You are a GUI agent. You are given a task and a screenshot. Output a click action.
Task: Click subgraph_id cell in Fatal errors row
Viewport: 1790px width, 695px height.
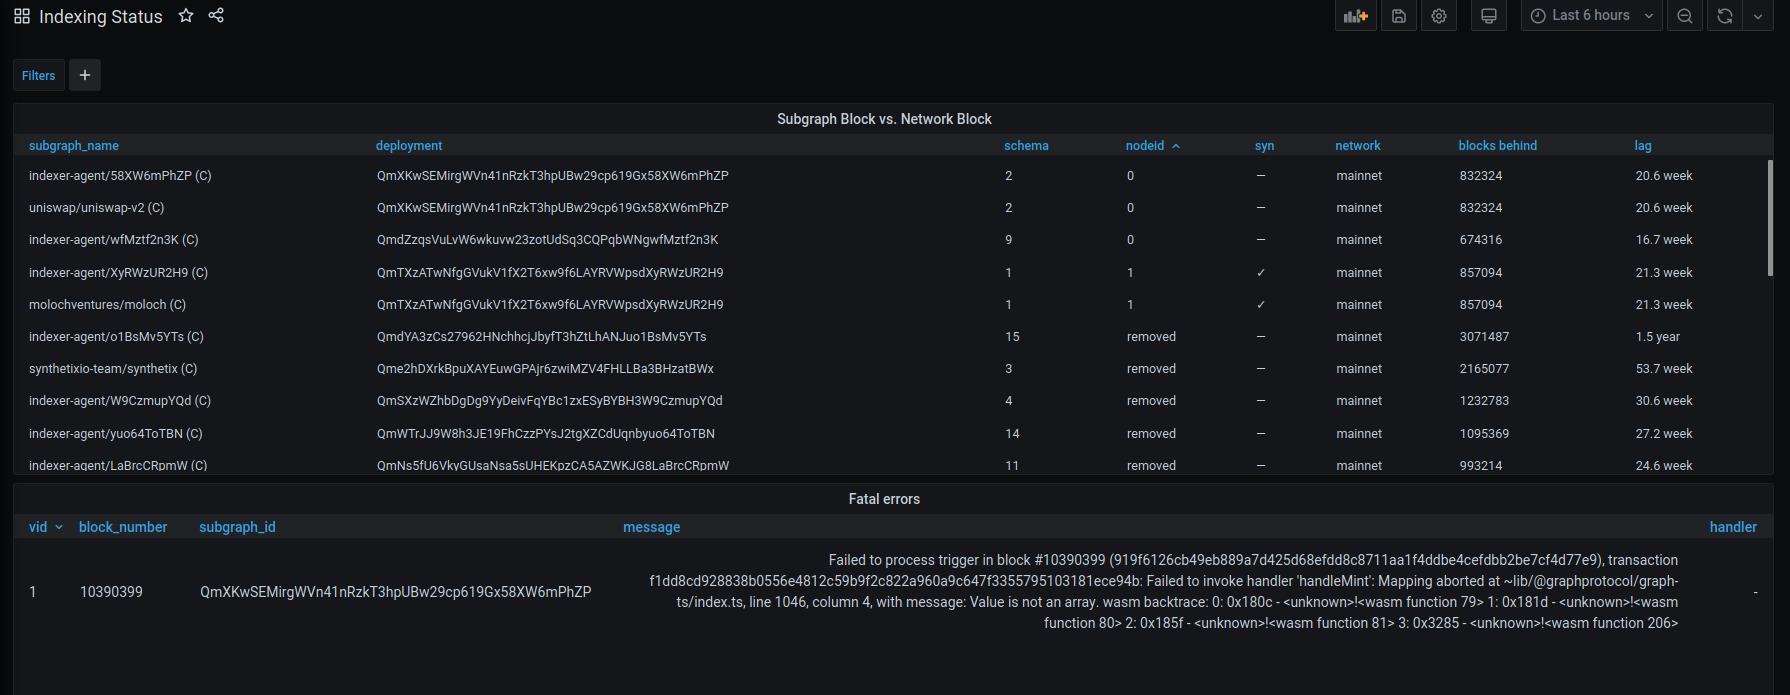[x=395, y=592]
